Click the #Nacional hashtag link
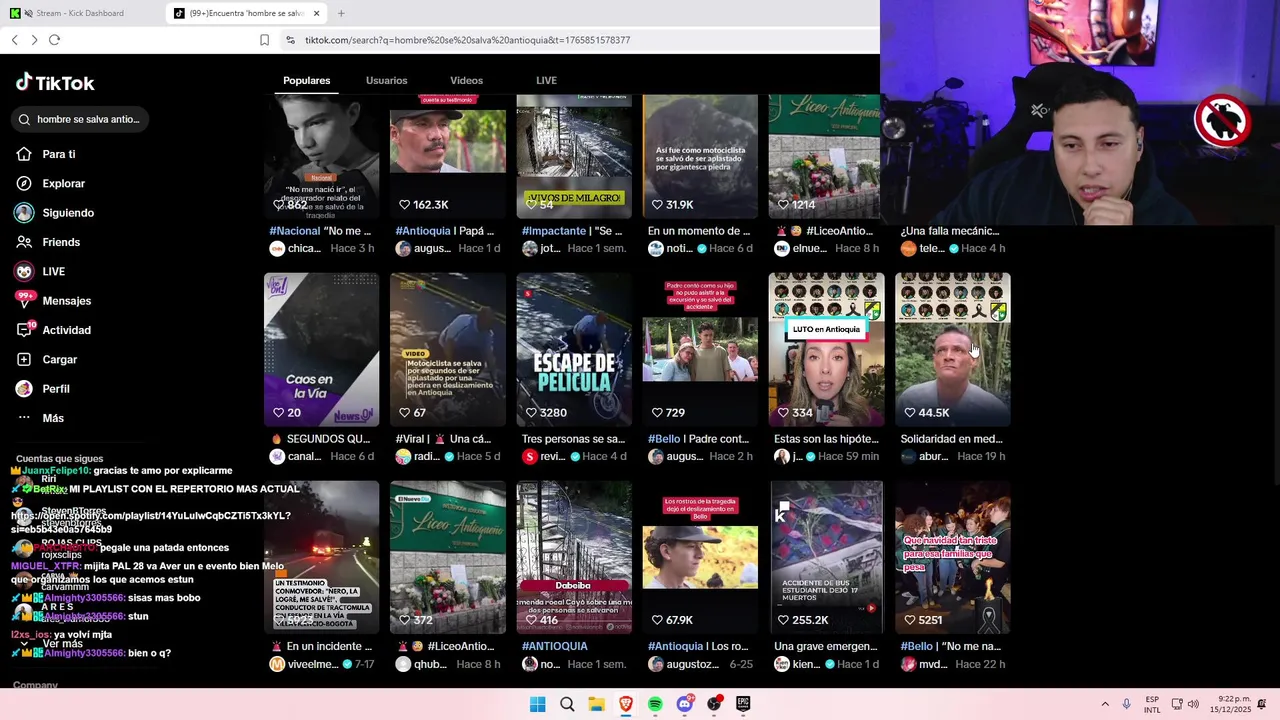 pyautogui.click(x=294, y=231)
